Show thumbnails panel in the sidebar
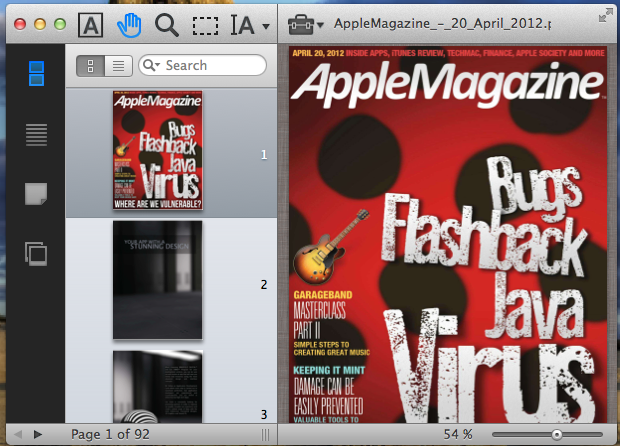Viewport: 620px width, 446px height. [x=36, y=73]
